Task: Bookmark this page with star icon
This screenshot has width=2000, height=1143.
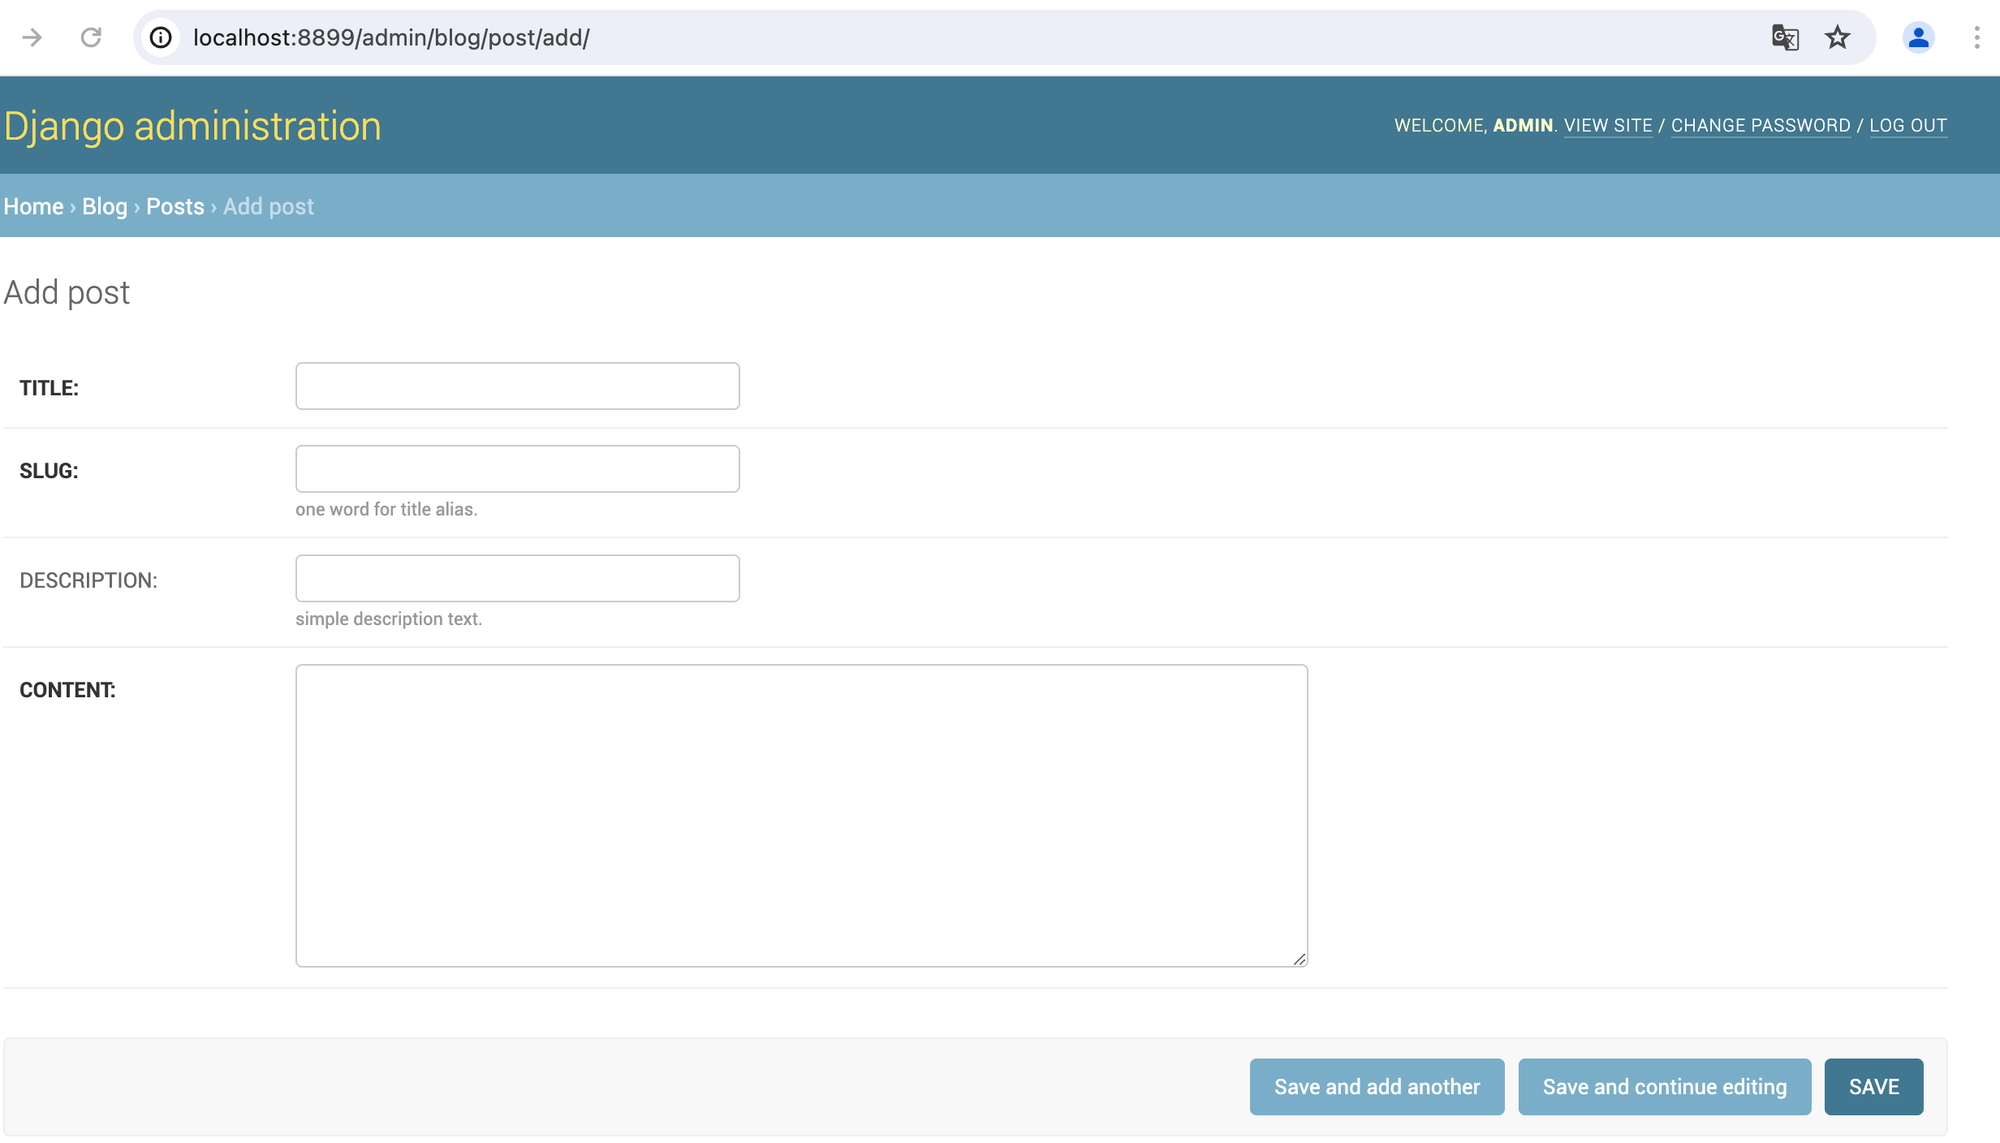Action: (x=1837, y=38)
